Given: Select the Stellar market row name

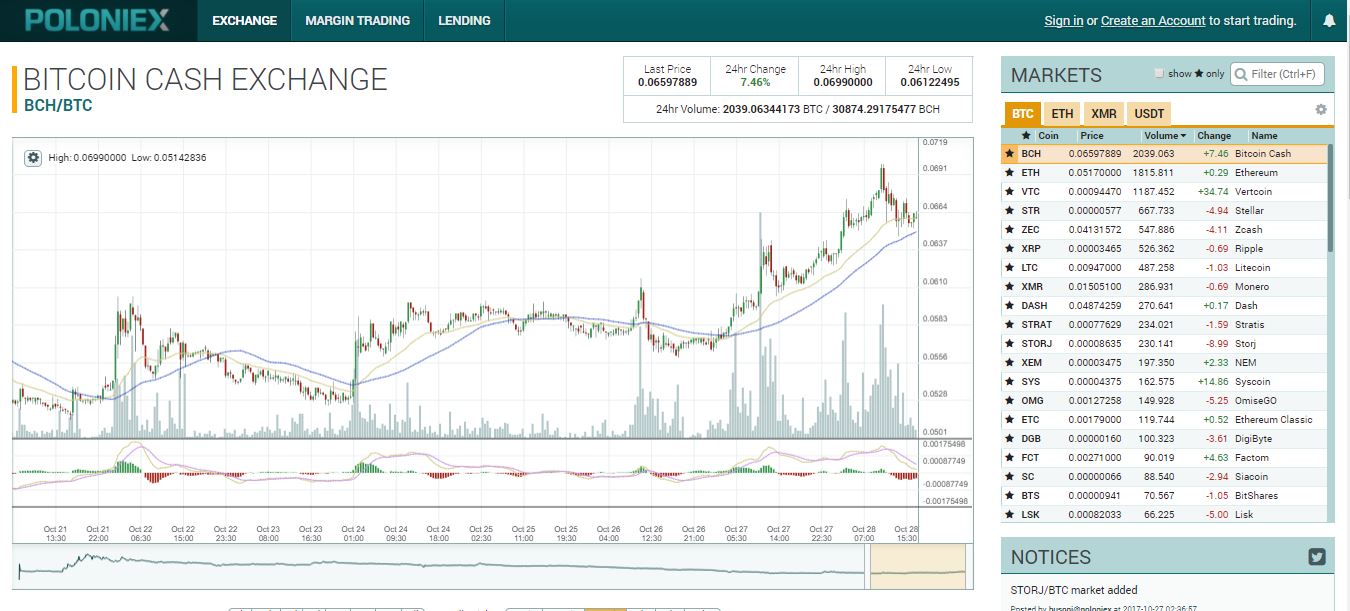Looking at the screenshot, I should click(1249, 211).
